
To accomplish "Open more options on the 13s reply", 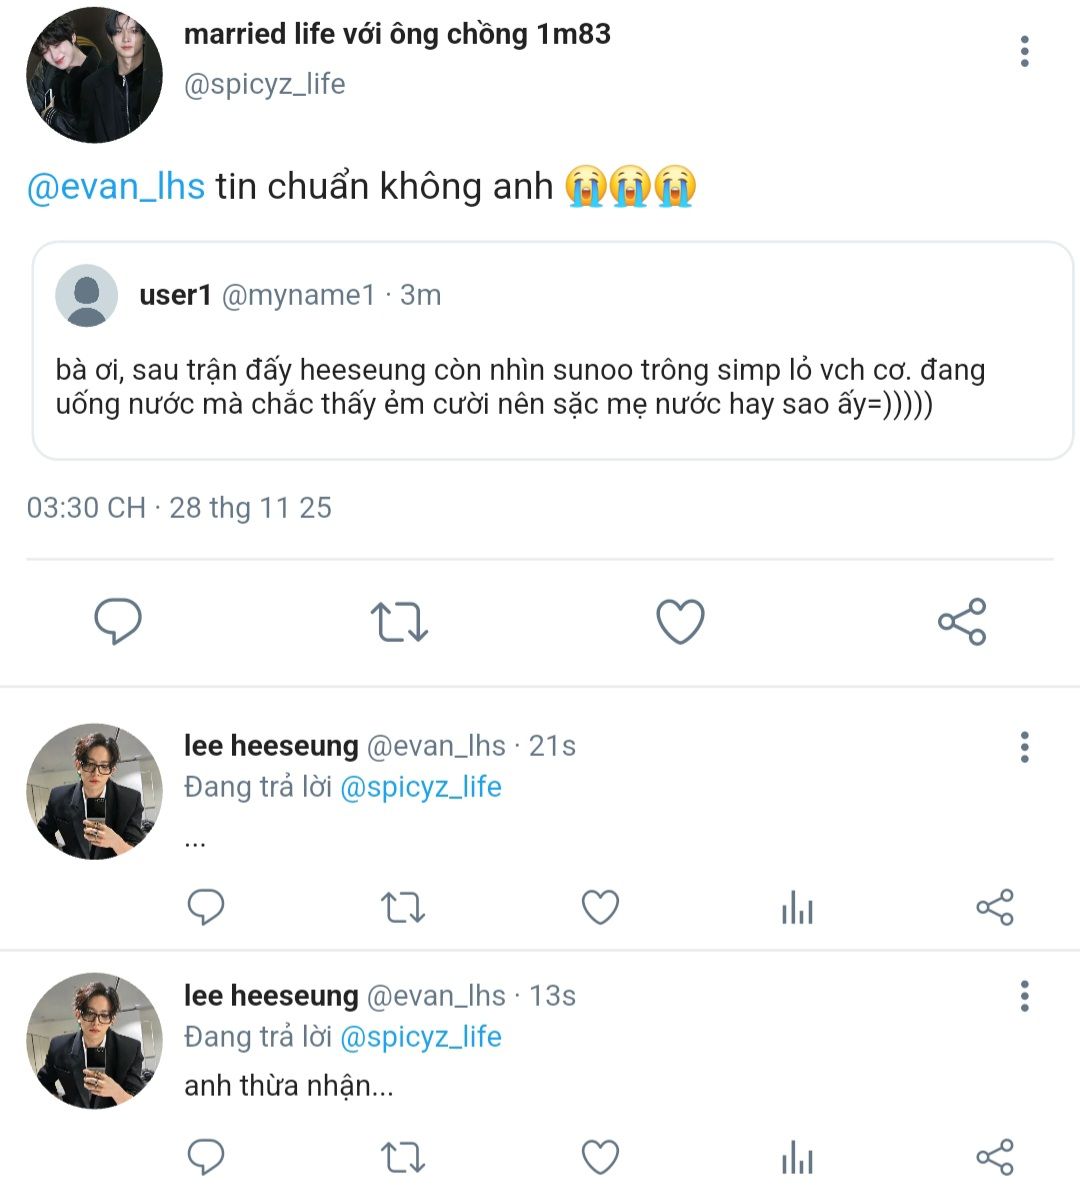I will (x=1024, y=996).
